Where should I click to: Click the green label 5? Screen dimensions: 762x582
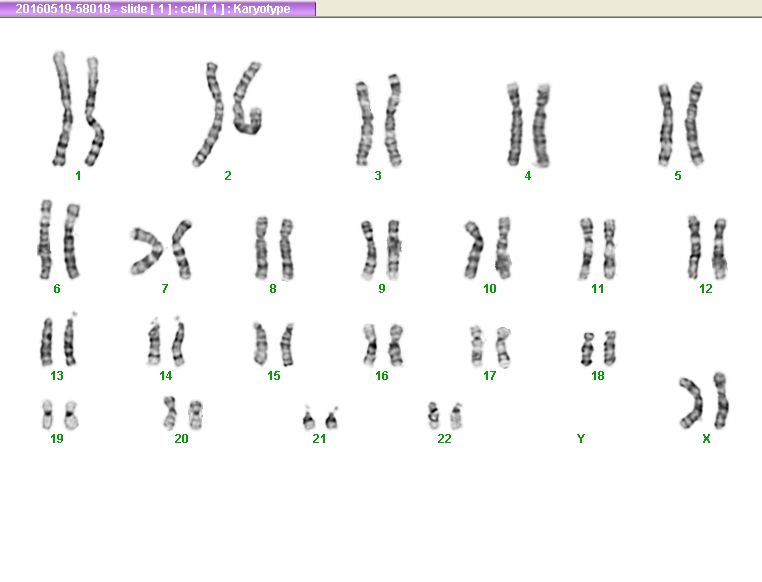(x=678, y=176)
